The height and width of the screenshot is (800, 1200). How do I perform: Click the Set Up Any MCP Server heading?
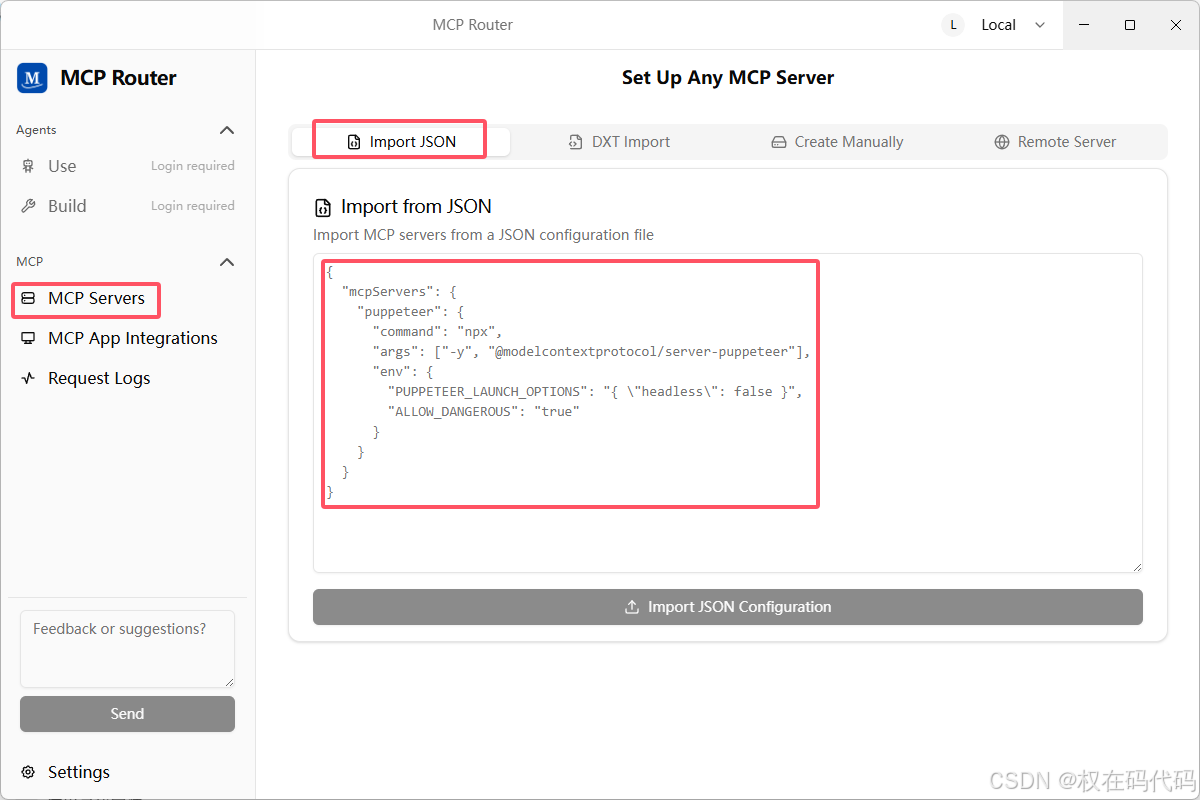point(728,78)
